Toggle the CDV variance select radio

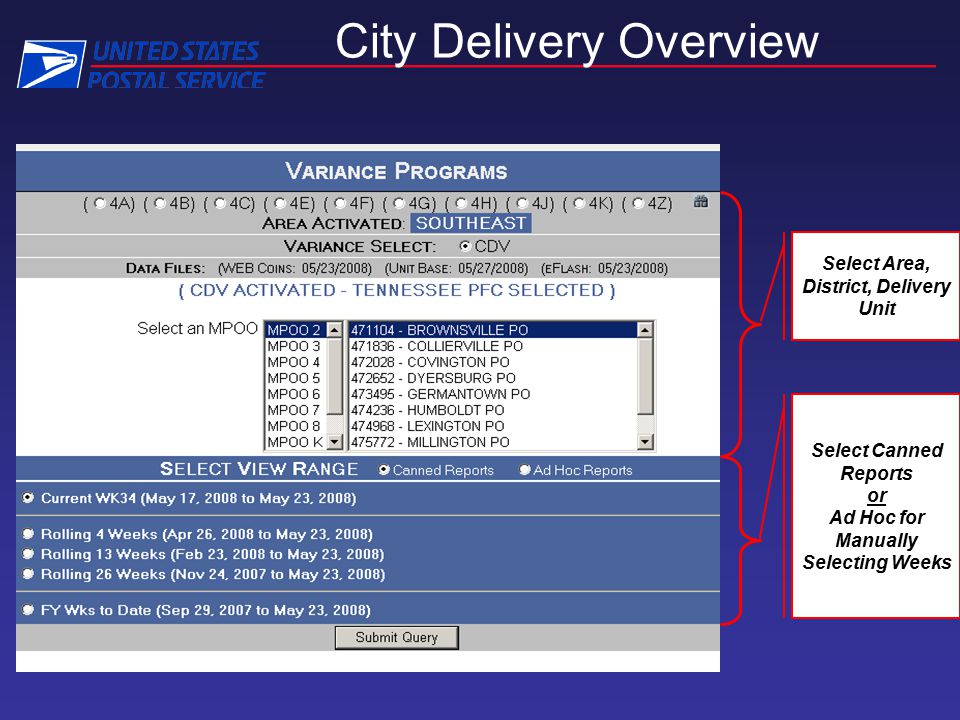pos(465,246)
